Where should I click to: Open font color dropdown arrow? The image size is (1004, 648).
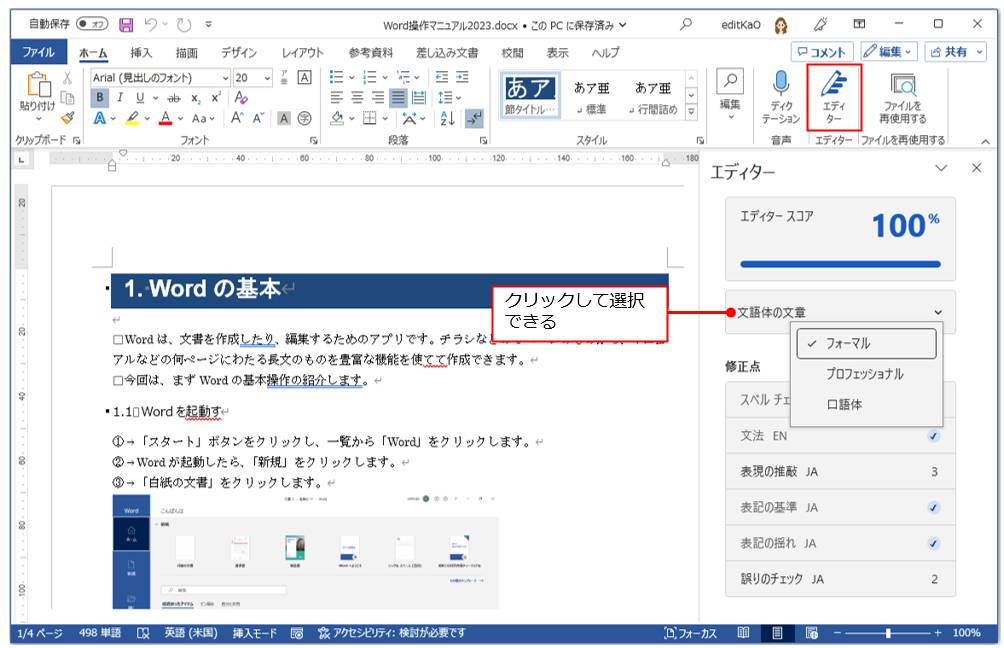181,118
